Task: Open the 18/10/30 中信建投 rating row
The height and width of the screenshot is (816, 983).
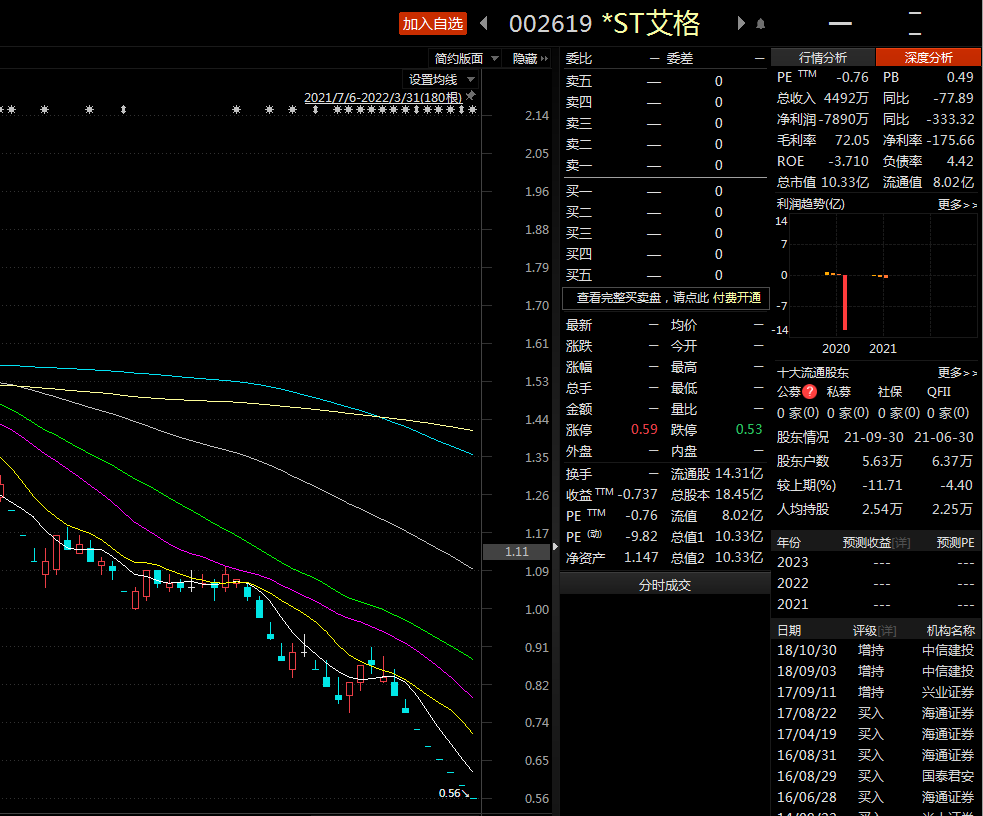Action: (x=876, y=651)
